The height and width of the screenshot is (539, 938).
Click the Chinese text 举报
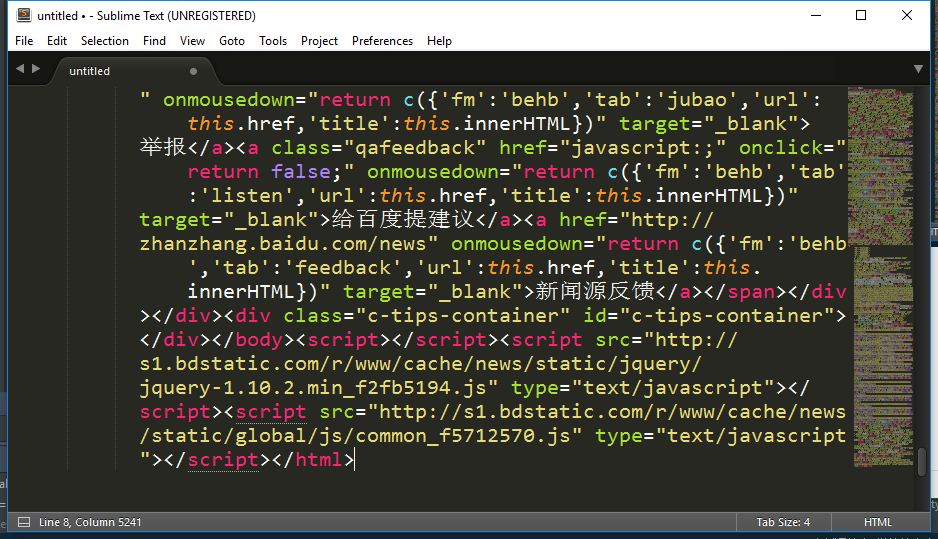click(x=163, y=147)
